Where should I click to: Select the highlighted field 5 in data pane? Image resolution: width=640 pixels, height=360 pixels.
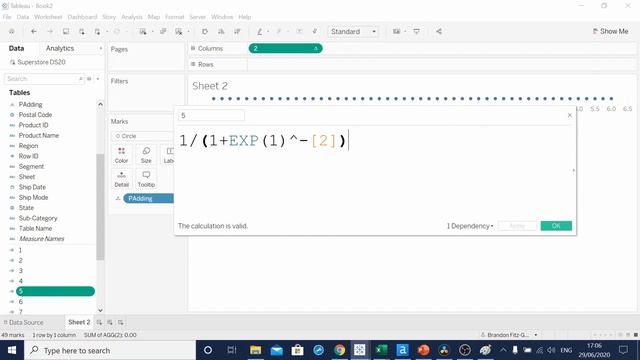coord(56,291)
